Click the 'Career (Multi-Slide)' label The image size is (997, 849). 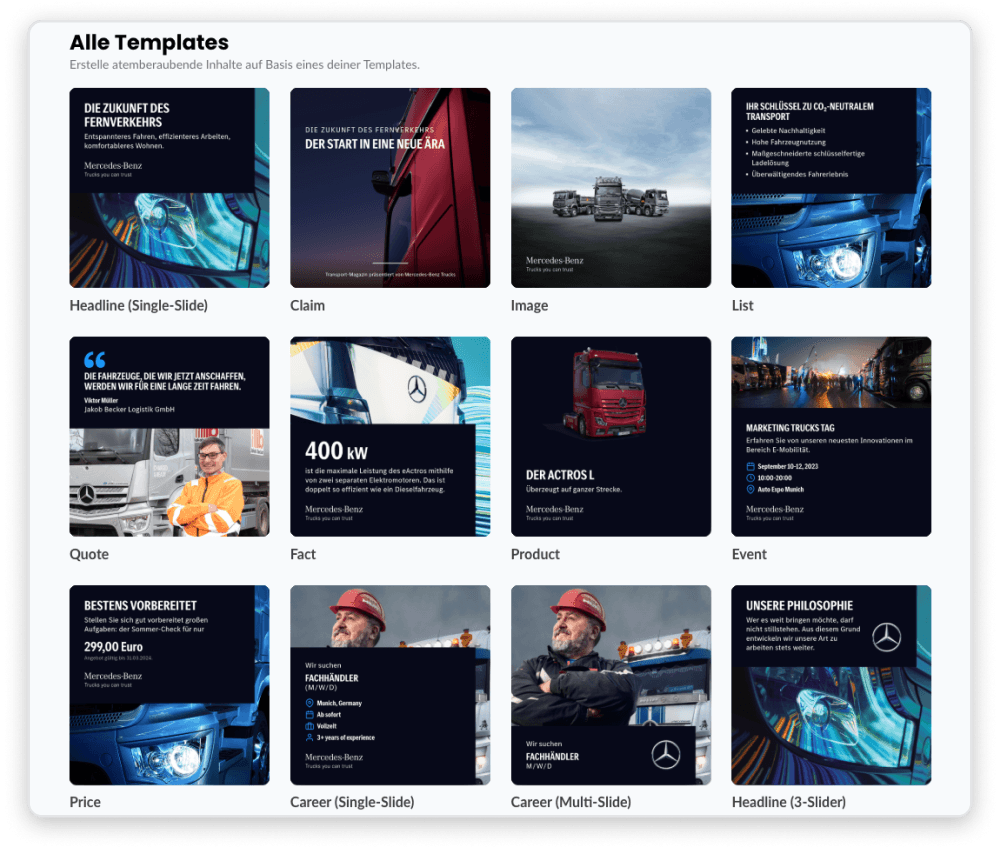(571, 802)
